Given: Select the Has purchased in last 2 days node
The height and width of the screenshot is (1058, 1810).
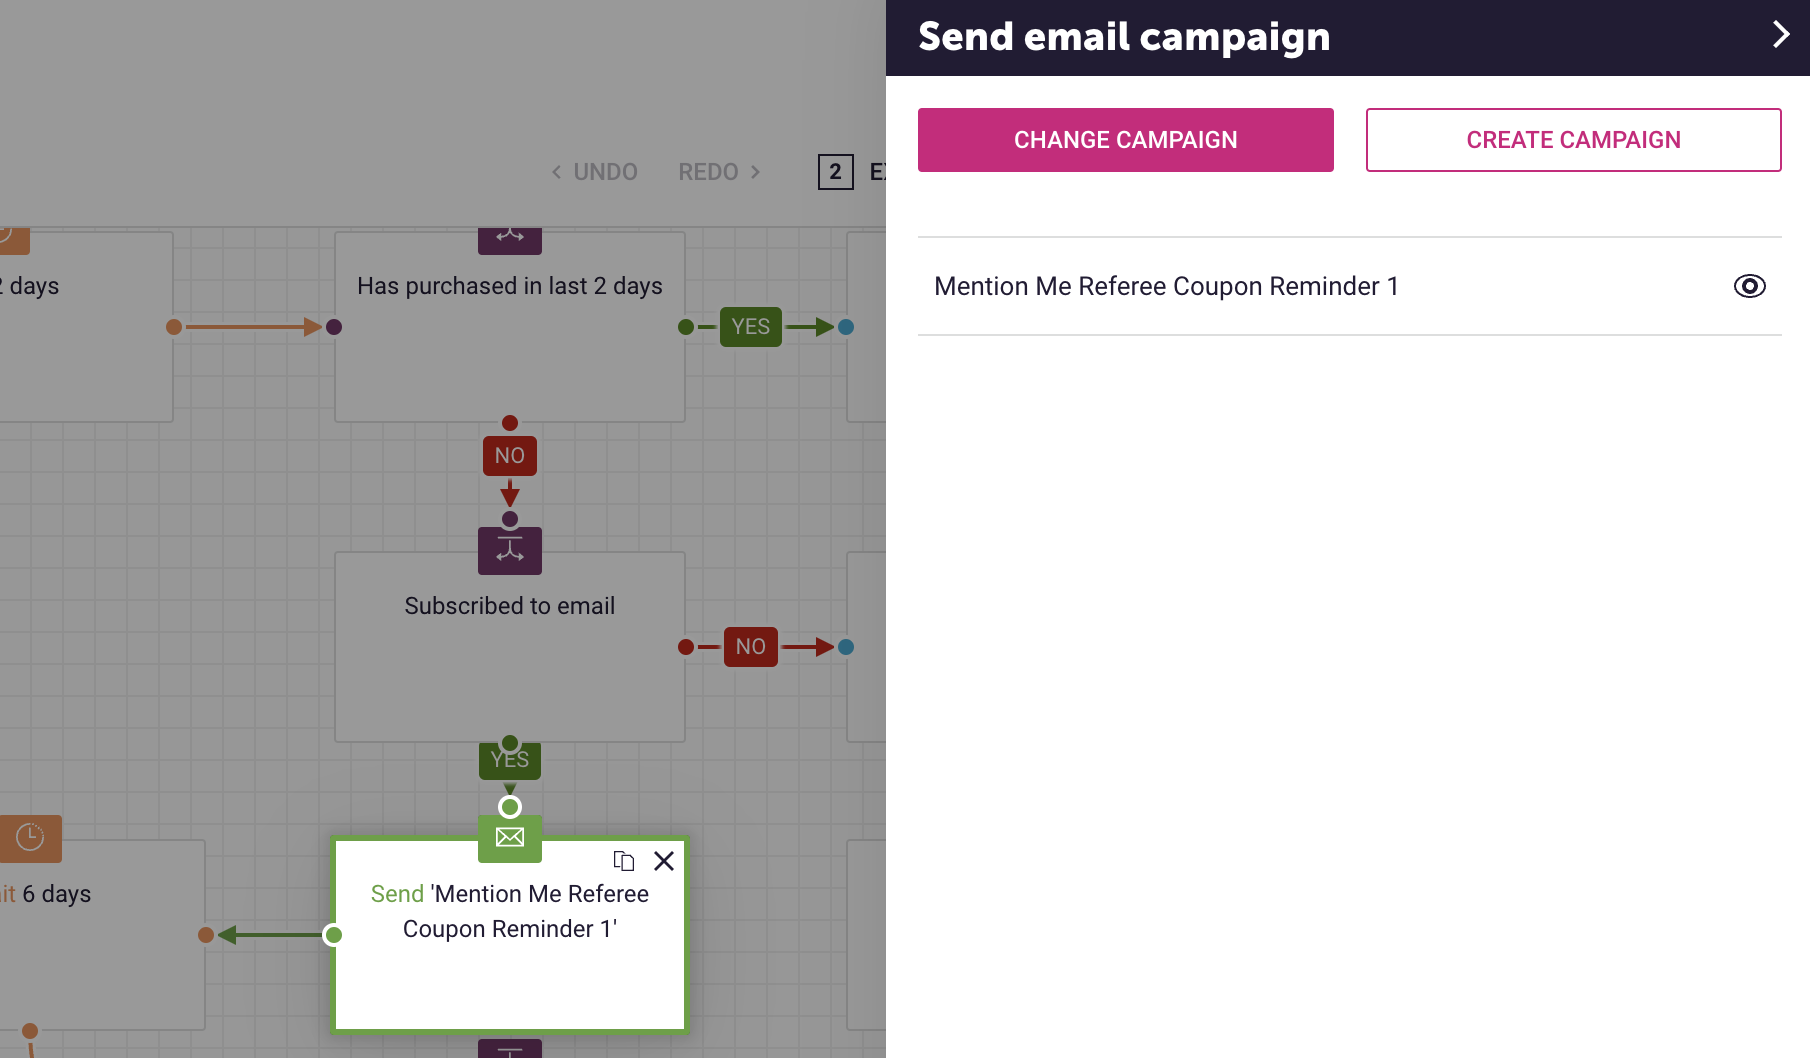Looking at the screenshot, I should point(510,327).
